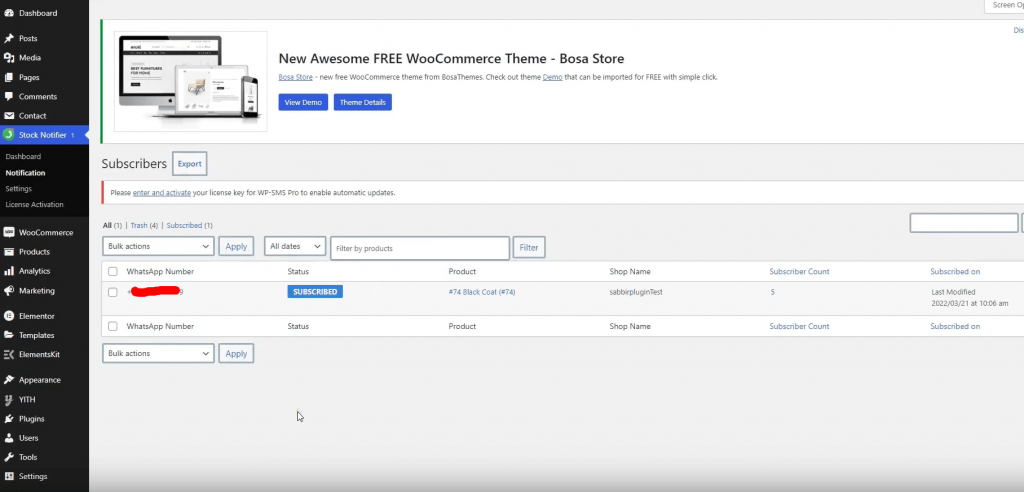Click the View Demo button
This screenshot has height=492, width=1024.
point(303,103)
